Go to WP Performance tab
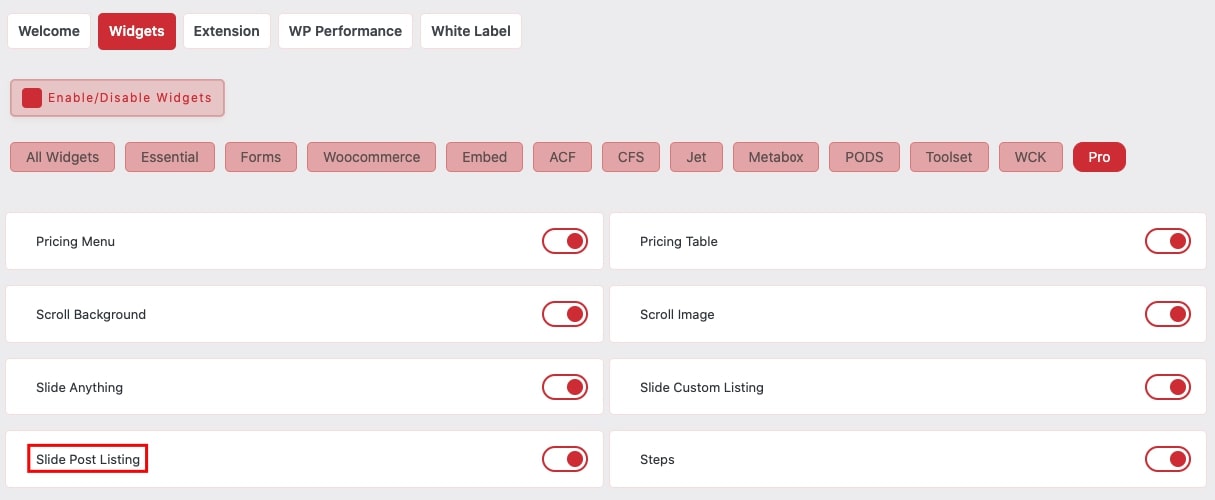The width and height of the screenshot is (1215, 500). pyautogui.click(x=345, y=31)
